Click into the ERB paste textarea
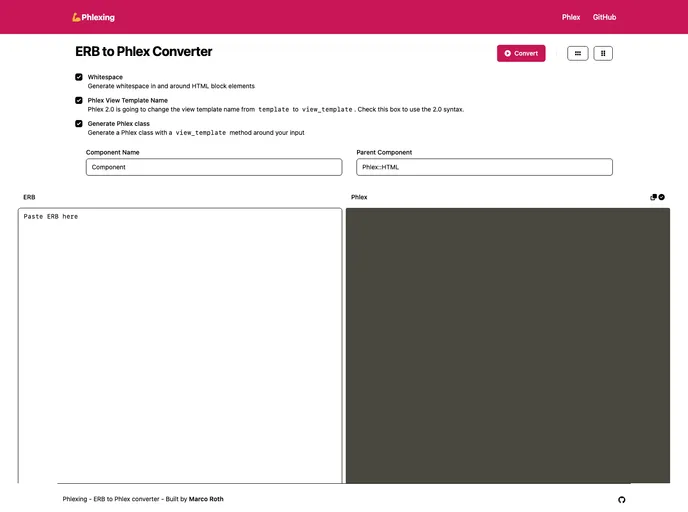Screen dimensions: 688x512 [180, 345]
